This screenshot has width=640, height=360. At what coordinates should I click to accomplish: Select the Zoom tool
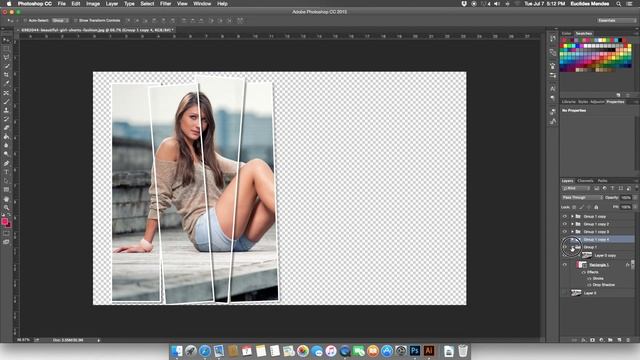pos(6,207)
